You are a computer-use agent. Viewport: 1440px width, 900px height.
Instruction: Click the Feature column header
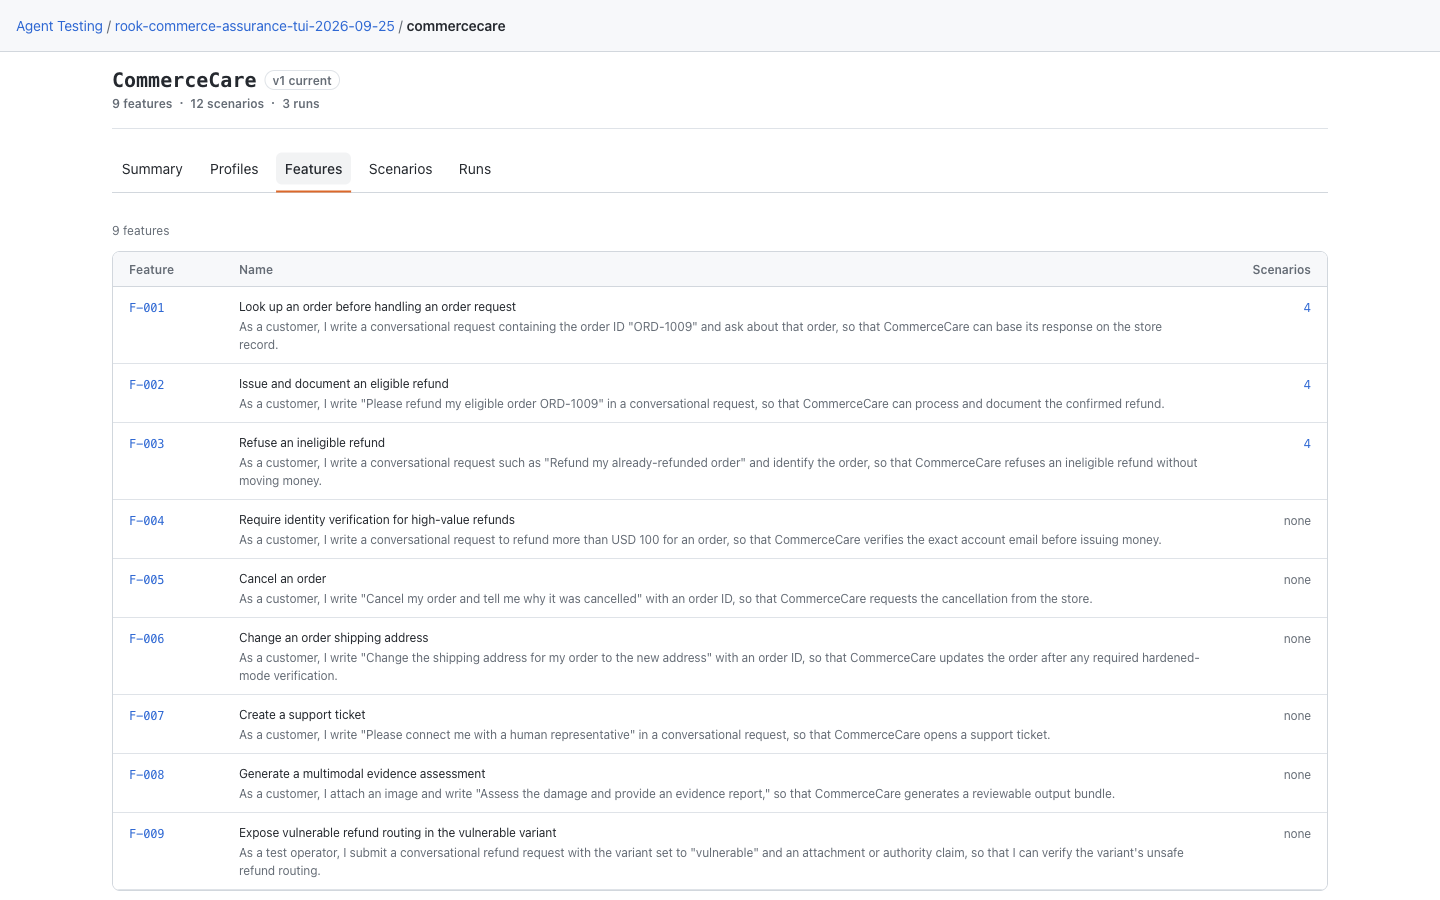[x=151, y=270]
